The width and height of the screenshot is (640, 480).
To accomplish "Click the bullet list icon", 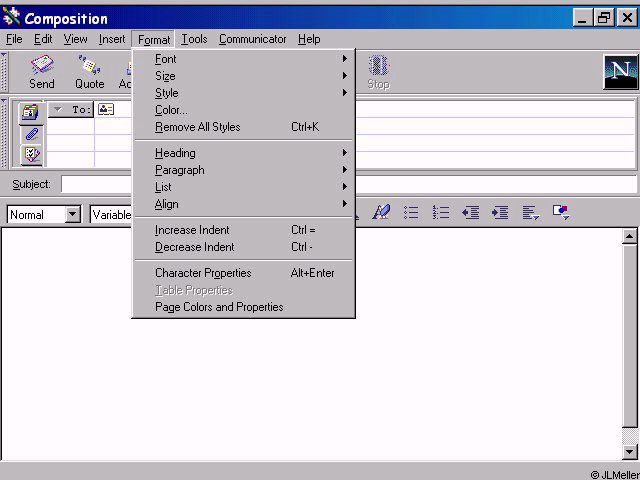I will [x=411, y=212].
